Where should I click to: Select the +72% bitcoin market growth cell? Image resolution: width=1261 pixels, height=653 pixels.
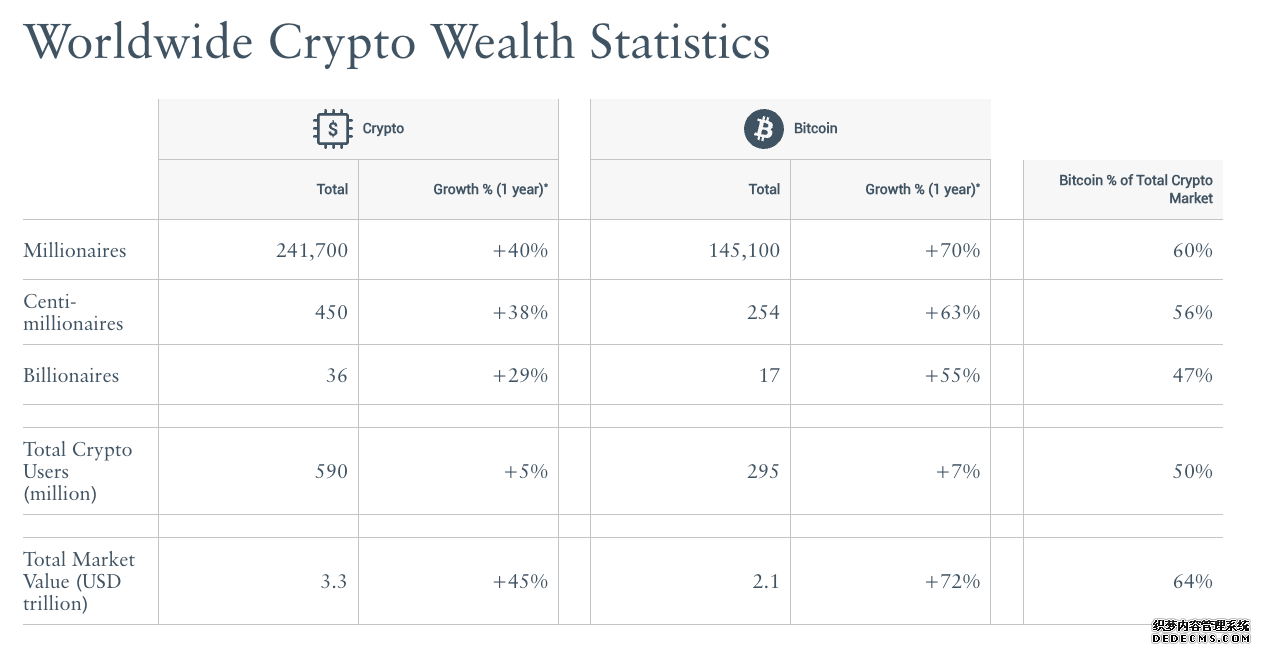890,581
